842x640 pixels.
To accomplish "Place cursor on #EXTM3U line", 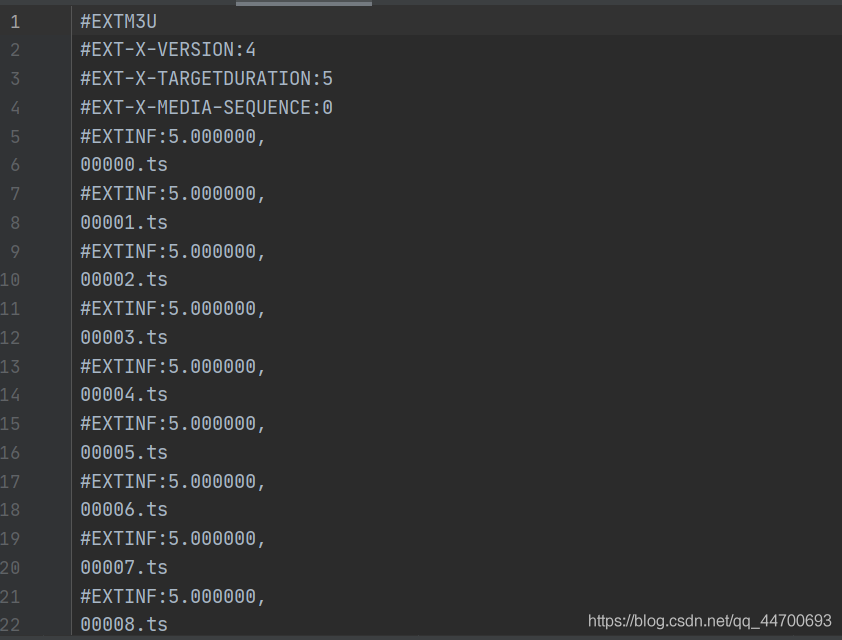I will point(119,22).
